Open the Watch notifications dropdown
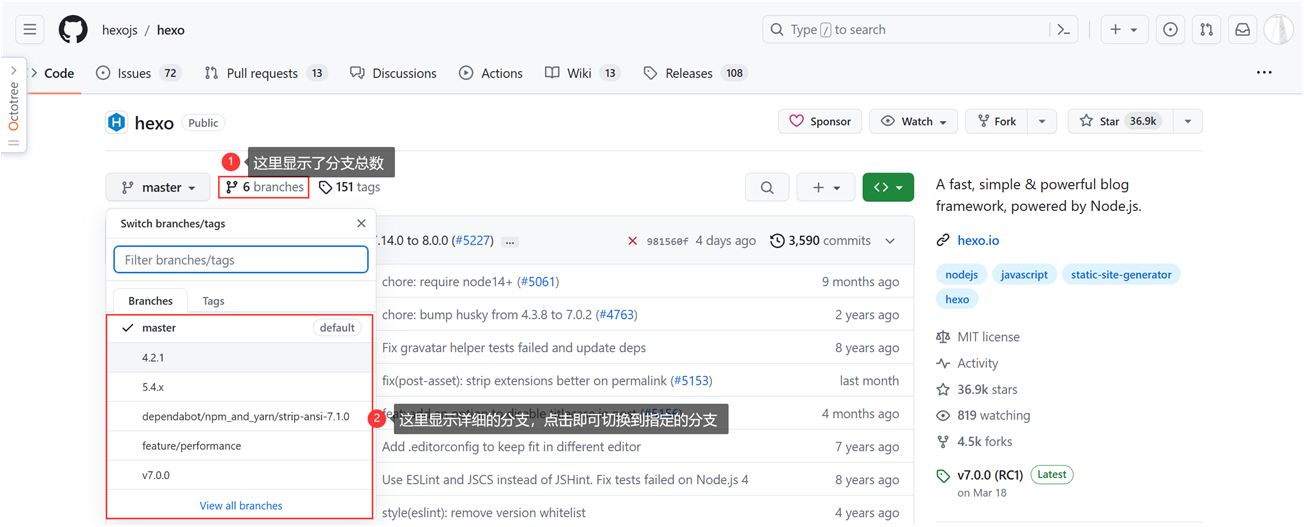Viewport: 1304px width, 527px height. pos(914,121)
